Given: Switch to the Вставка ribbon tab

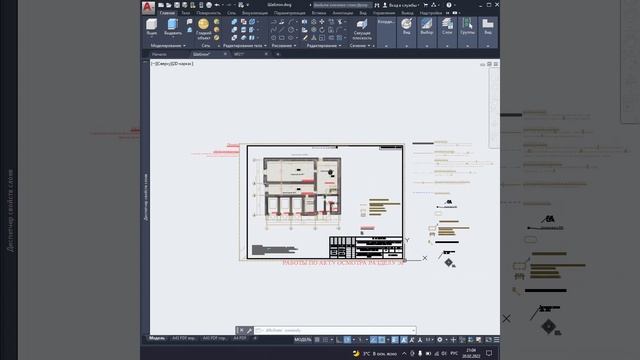Looking at the screenshot, I should click(x=319, y=13).
